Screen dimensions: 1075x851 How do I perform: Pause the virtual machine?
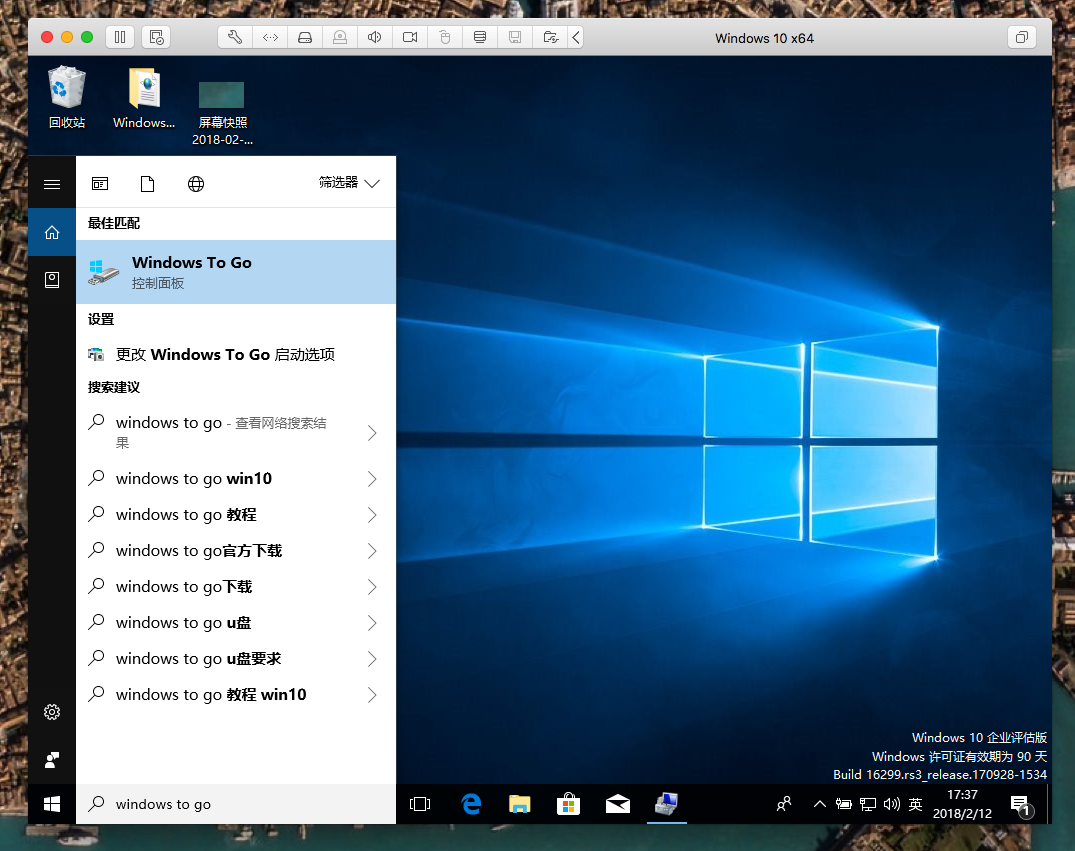(x=120, y=37)
